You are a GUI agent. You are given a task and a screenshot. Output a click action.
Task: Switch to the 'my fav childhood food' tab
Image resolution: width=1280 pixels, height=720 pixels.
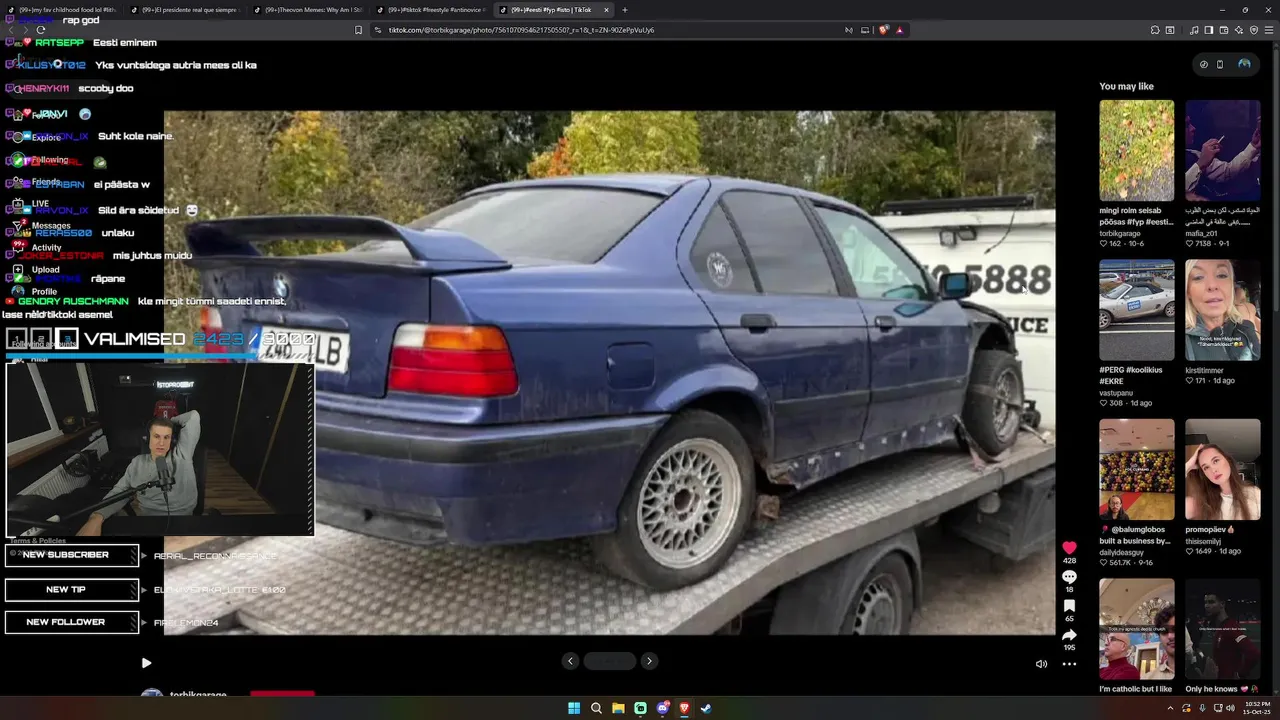(62, 10)
